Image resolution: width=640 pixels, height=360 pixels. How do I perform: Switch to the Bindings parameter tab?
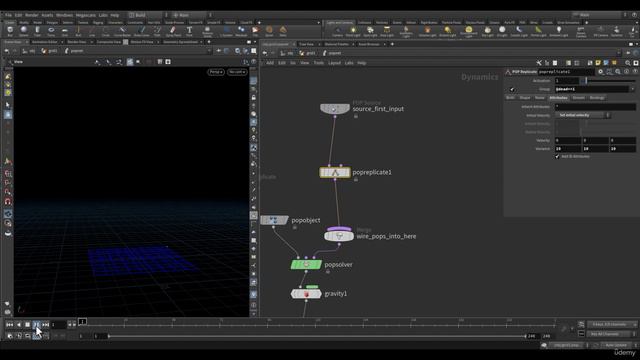click(597, 98)
